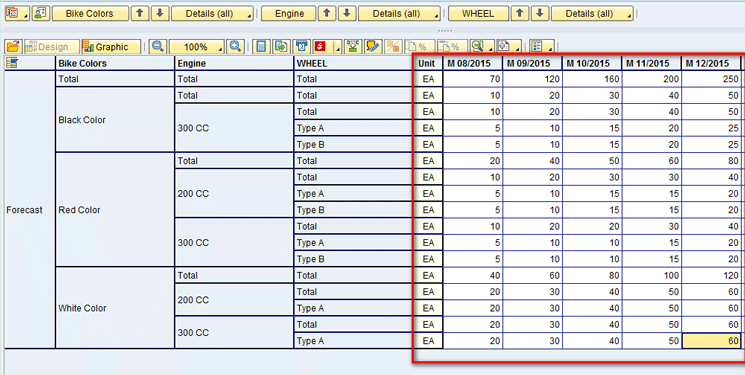The width and height of the screenshot is (745, 375).
Task: Open Details (all) dropdown for Engine
Action: 399,13
